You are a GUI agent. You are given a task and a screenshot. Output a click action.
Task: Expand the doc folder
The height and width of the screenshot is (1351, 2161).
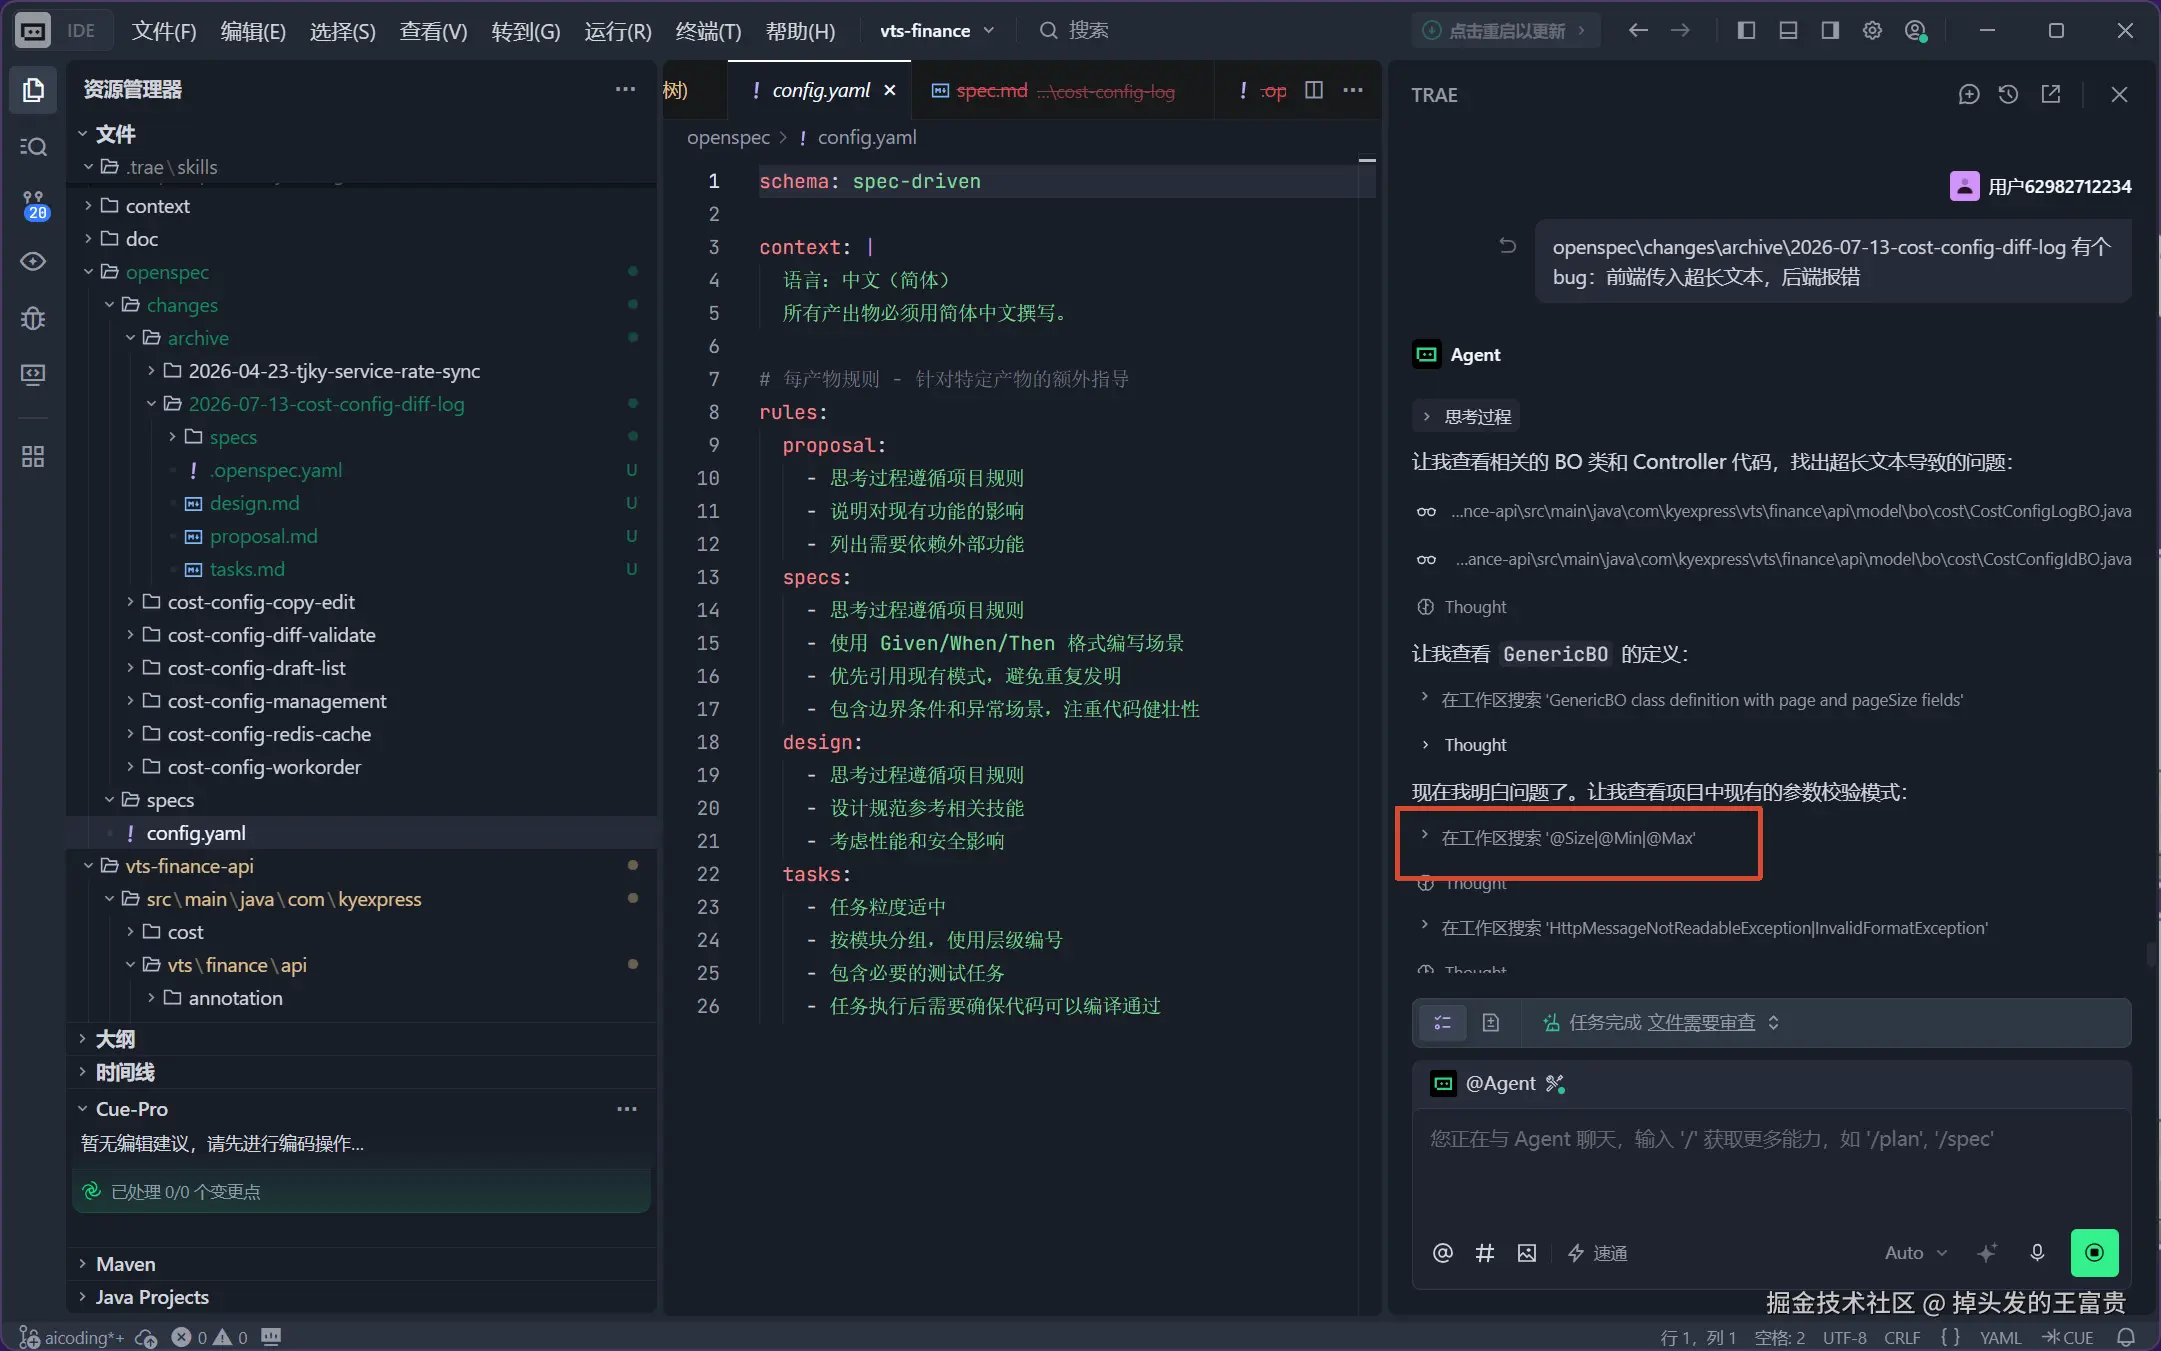coord(141,239)
